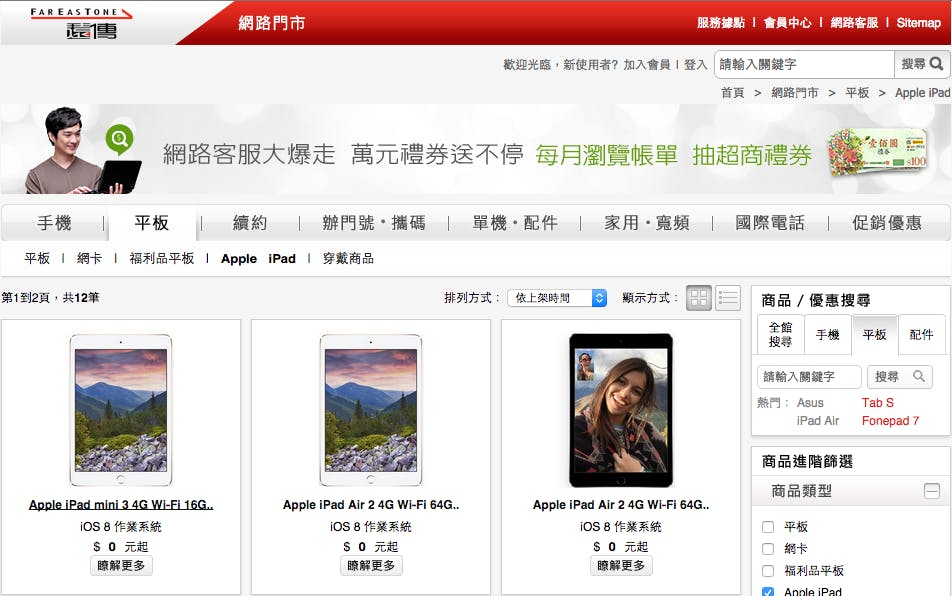The width and height of the screenshot is (952, 596).
Task: Select the 手機 tab in search panel
Action: pyautogui.click(x=828, y=334)
